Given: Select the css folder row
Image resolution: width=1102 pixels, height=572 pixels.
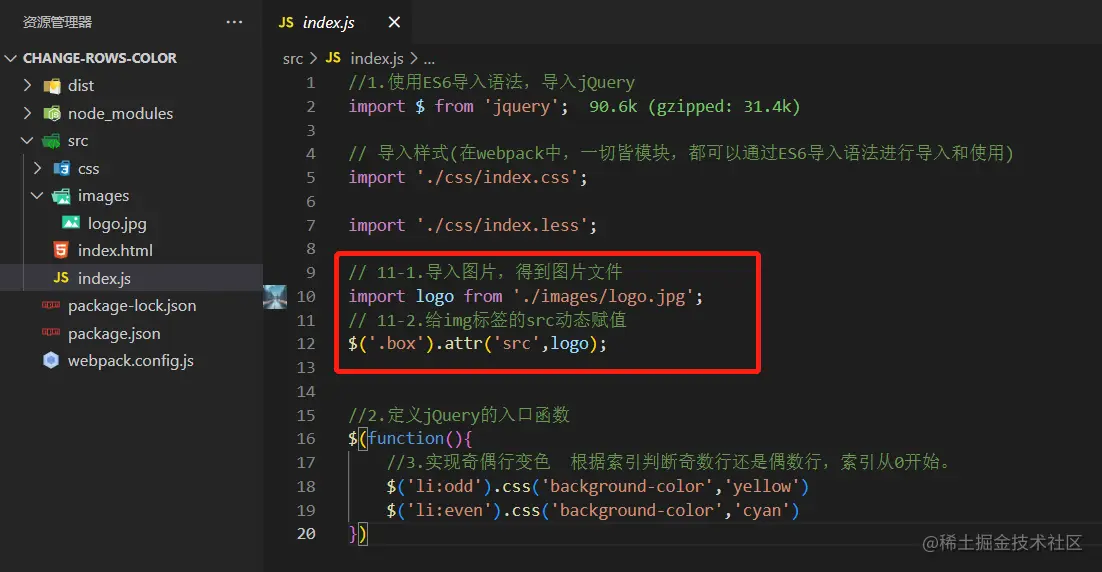Looking at the screenshot, I should pyautogui.click(x=131, y=168).
